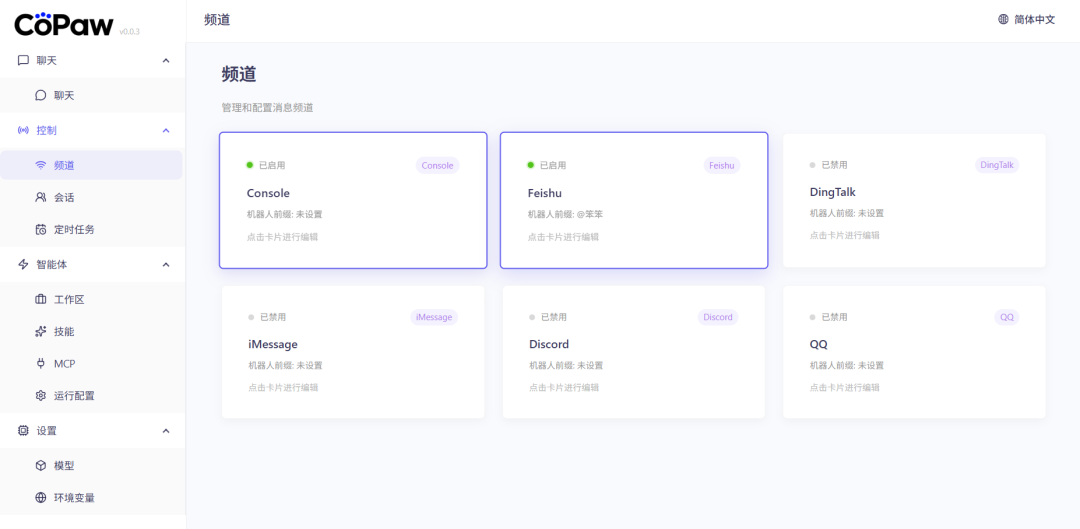The width and height of the screenshot is (1080, 529).
Task: Click the calendar icon for 定时任务
Action: 41,230
